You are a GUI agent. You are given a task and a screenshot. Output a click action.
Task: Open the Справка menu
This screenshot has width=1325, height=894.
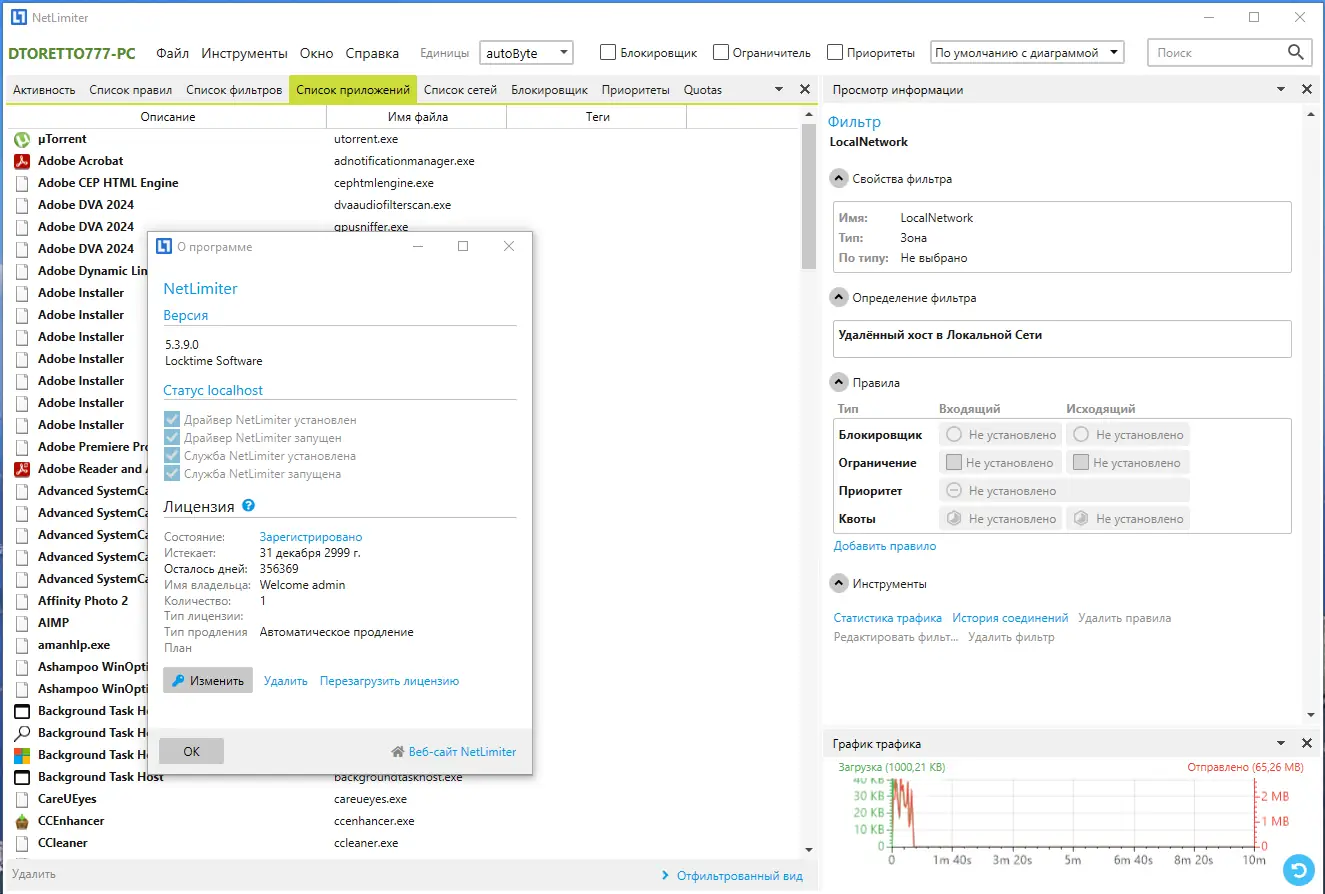pos(372,53)
